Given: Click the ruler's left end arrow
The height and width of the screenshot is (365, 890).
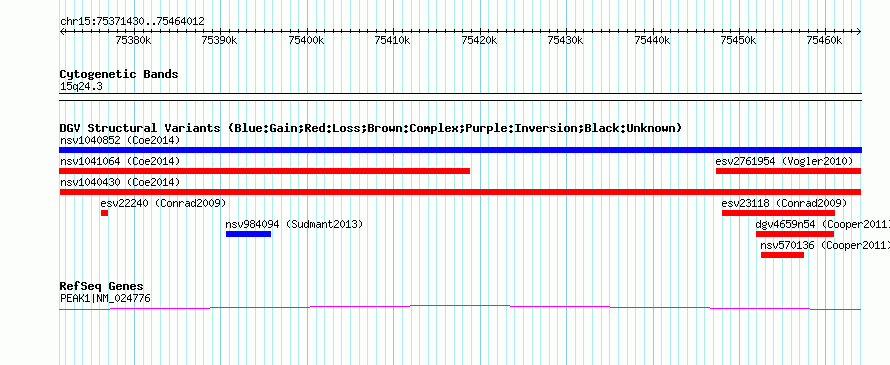Looking at the screenshot, I should point(62,32).
